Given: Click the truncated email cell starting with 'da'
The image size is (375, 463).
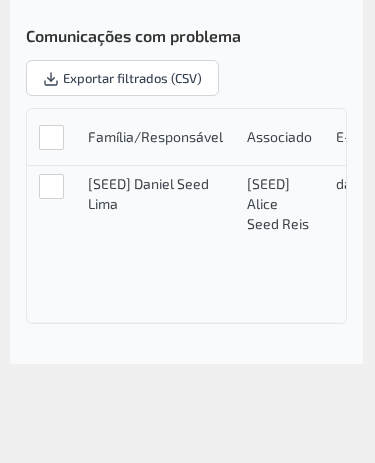Looking at the screenshot, I should [341, 184].
